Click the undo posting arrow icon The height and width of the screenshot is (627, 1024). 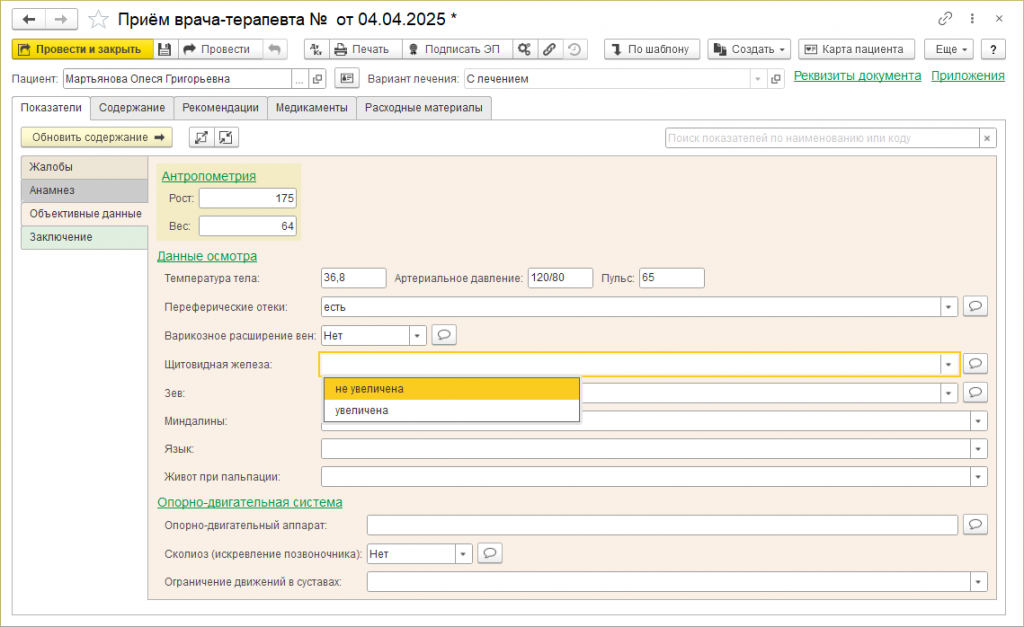pyautogui.click(x=275, y=49)
